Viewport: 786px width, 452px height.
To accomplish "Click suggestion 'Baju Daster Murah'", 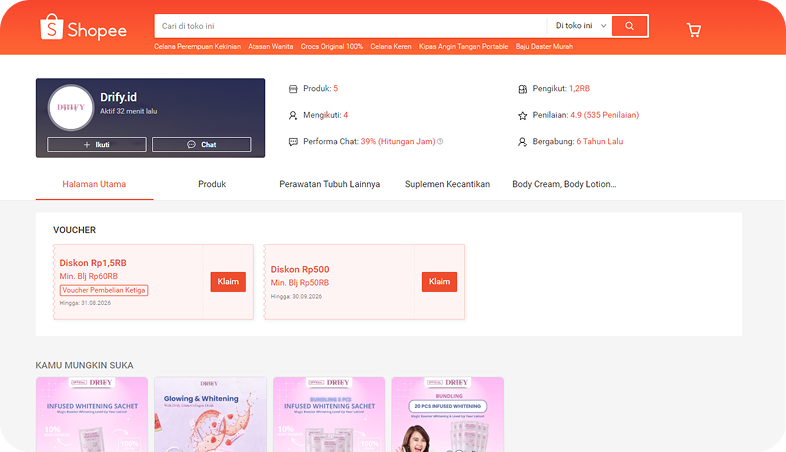I will click(x=544, y=46).
